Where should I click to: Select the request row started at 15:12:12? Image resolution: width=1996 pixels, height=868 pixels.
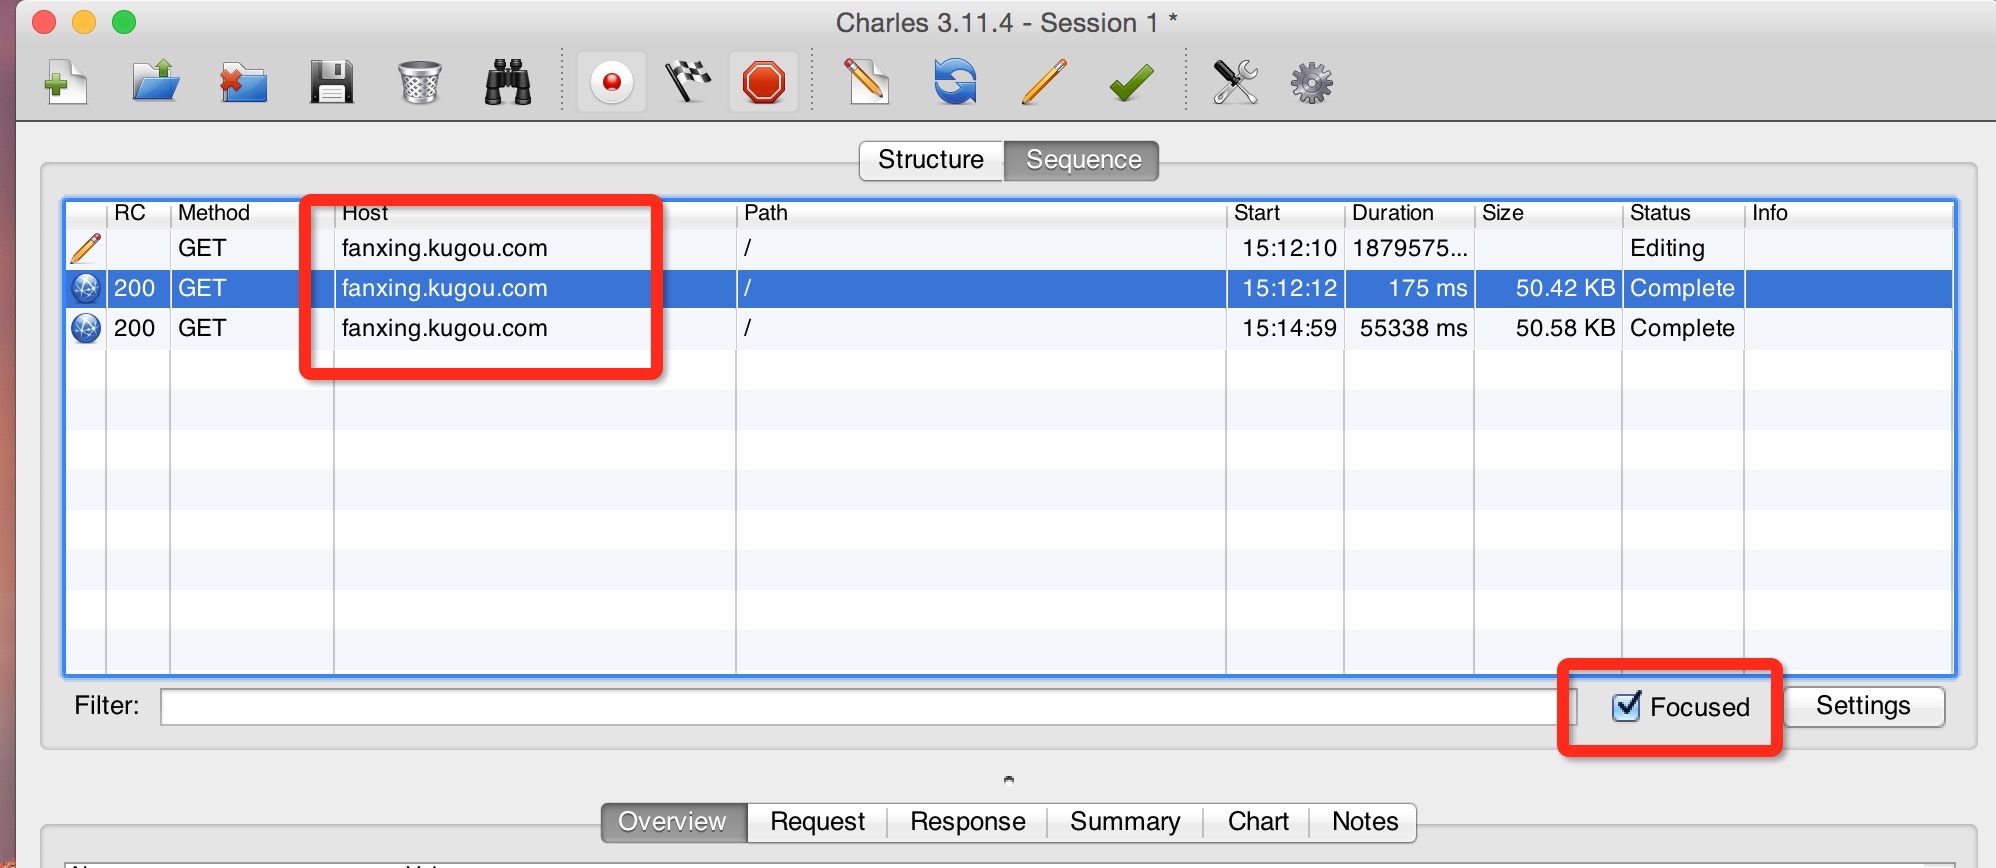[x=1009, y=289]
